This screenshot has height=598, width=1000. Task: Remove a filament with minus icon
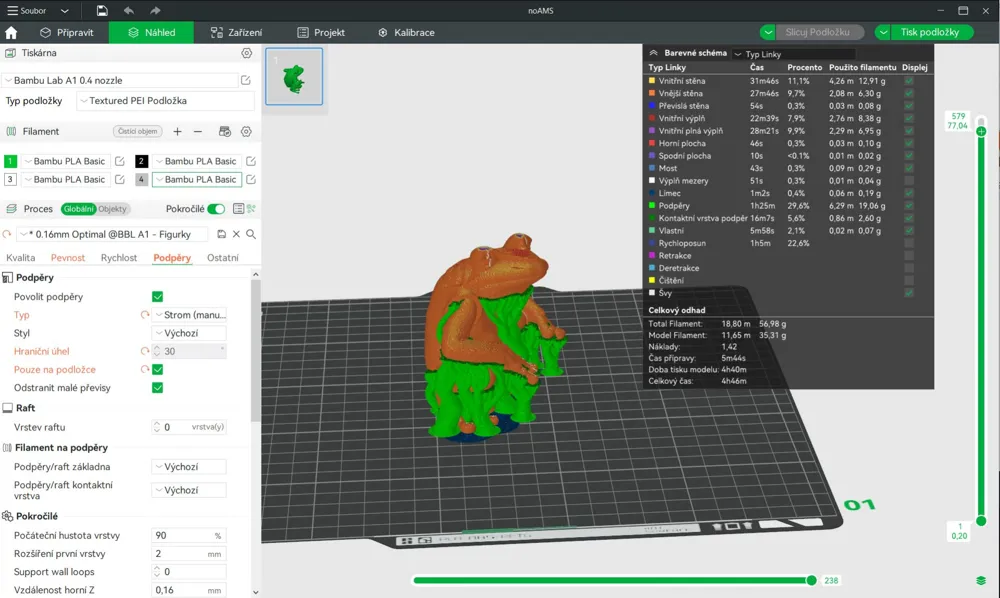click(198, 131)
